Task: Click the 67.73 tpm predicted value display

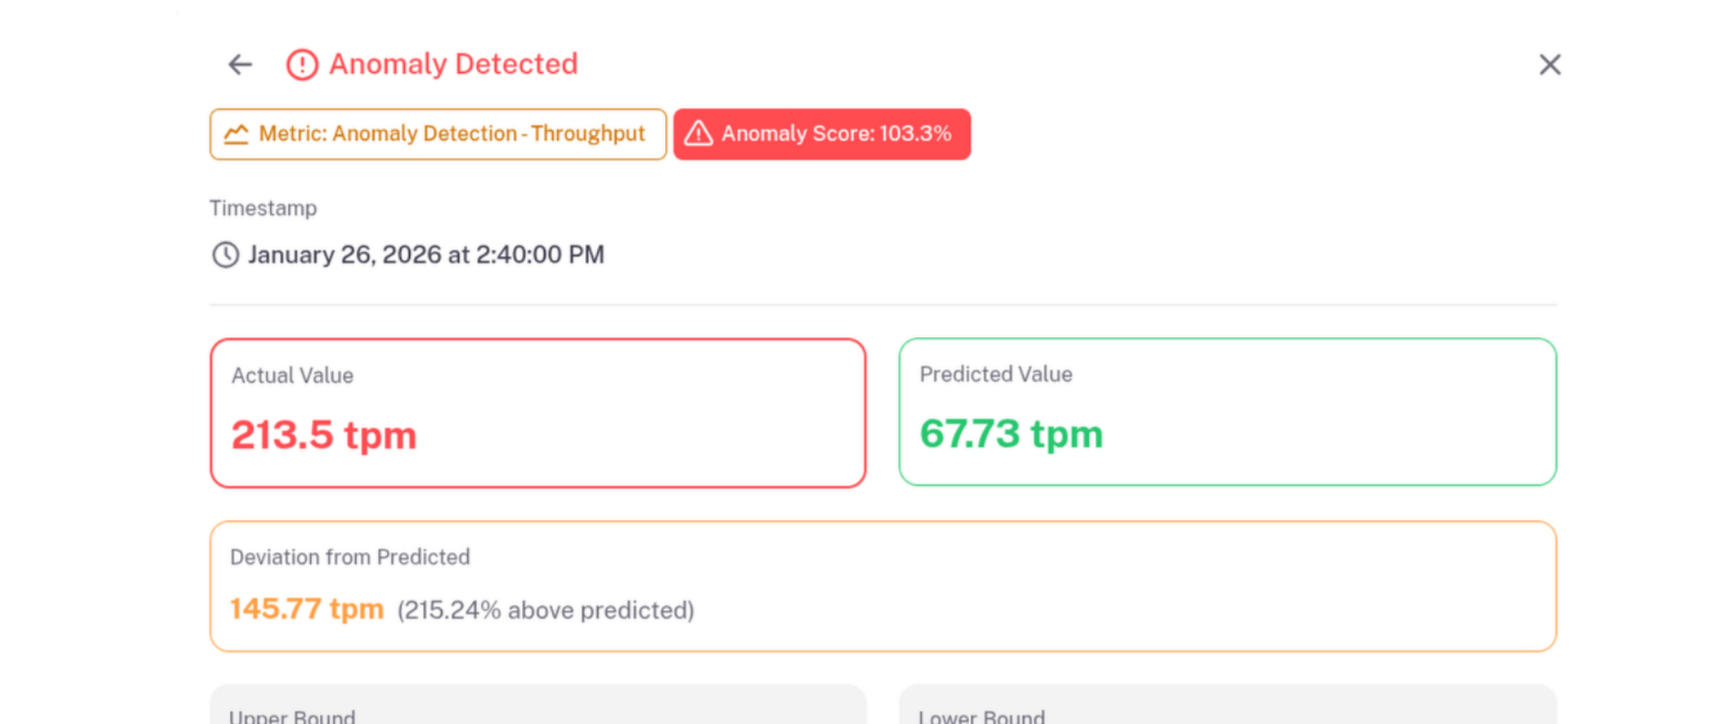Action: (1011, 434)
